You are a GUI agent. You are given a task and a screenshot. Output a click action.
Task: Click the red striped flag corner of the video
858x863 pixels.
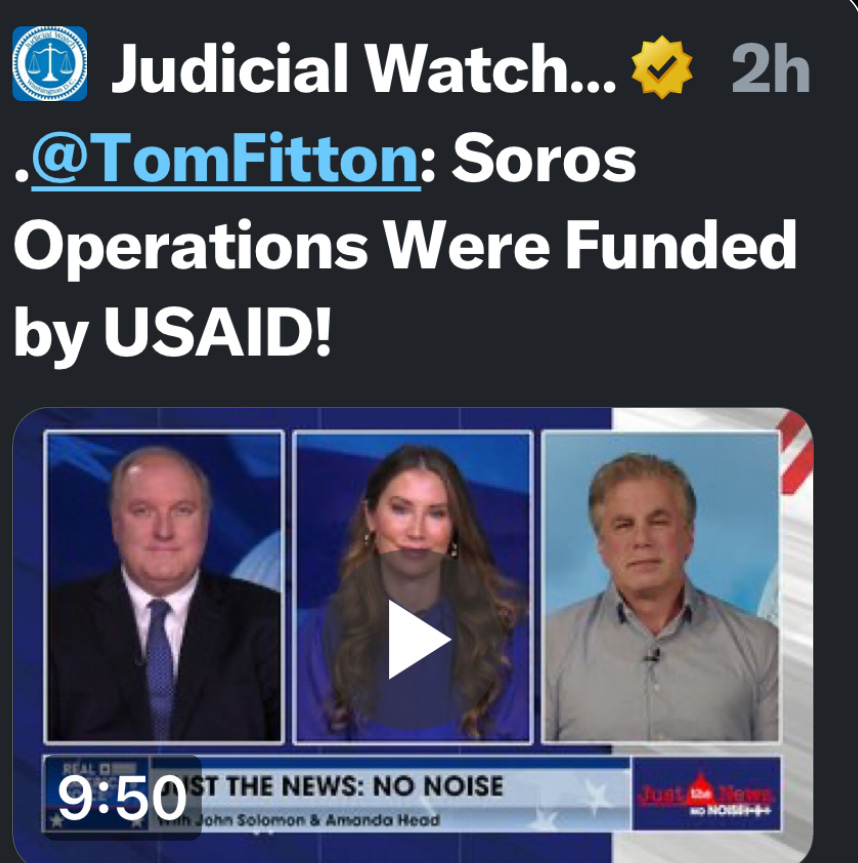tap(795, 450)
